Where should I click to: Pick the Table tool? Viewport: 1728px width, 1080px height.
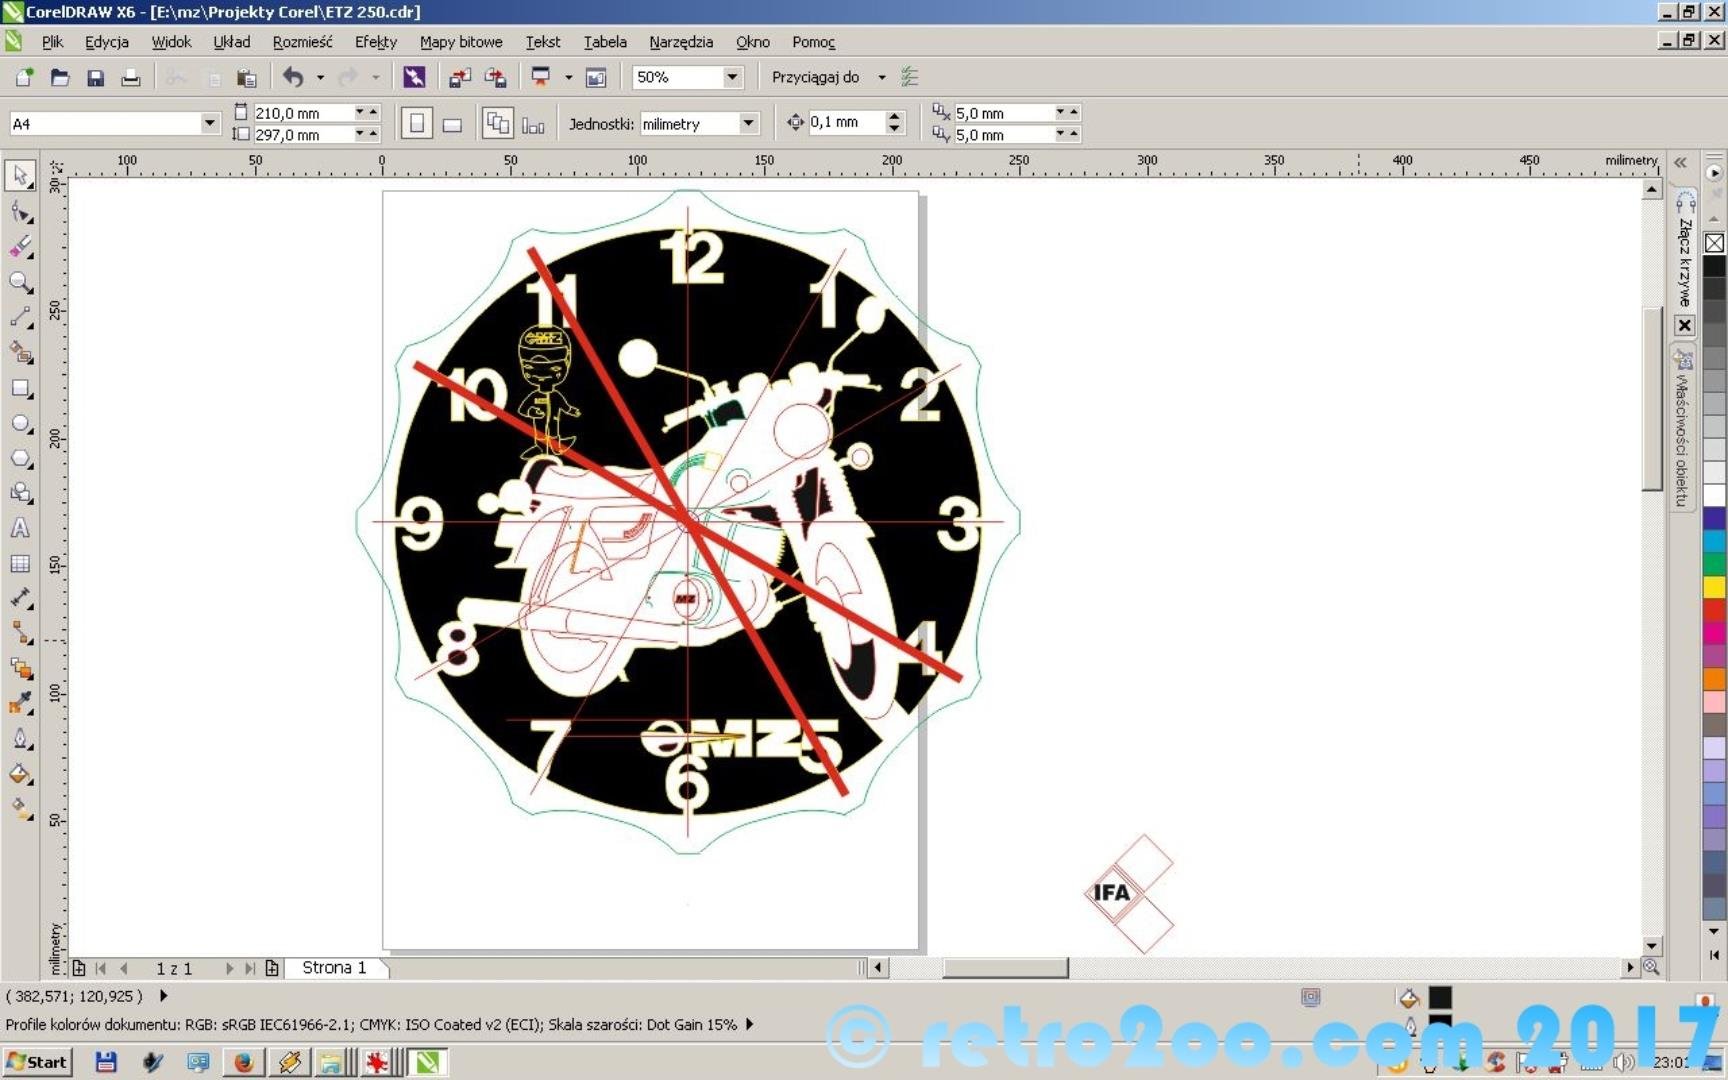[x=20, y=564]
